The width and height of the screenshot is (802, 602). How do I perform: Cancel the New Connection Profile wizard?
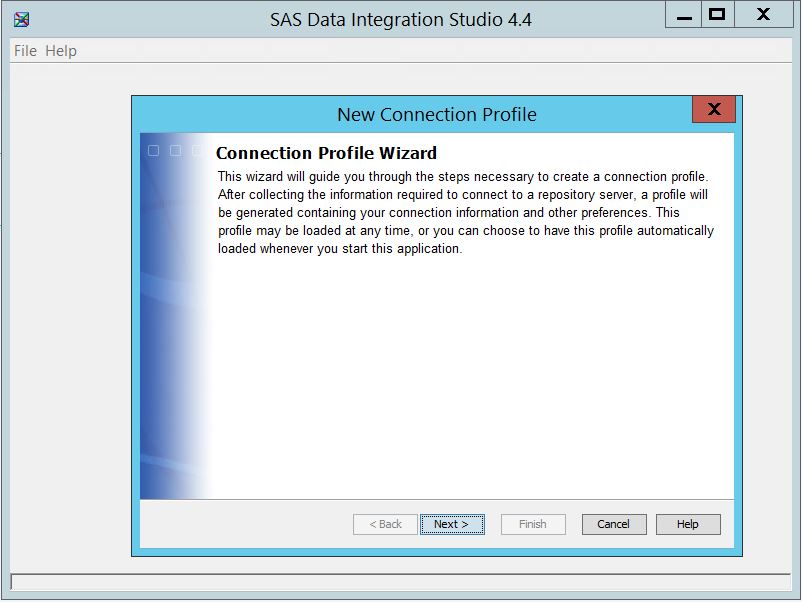614,524
